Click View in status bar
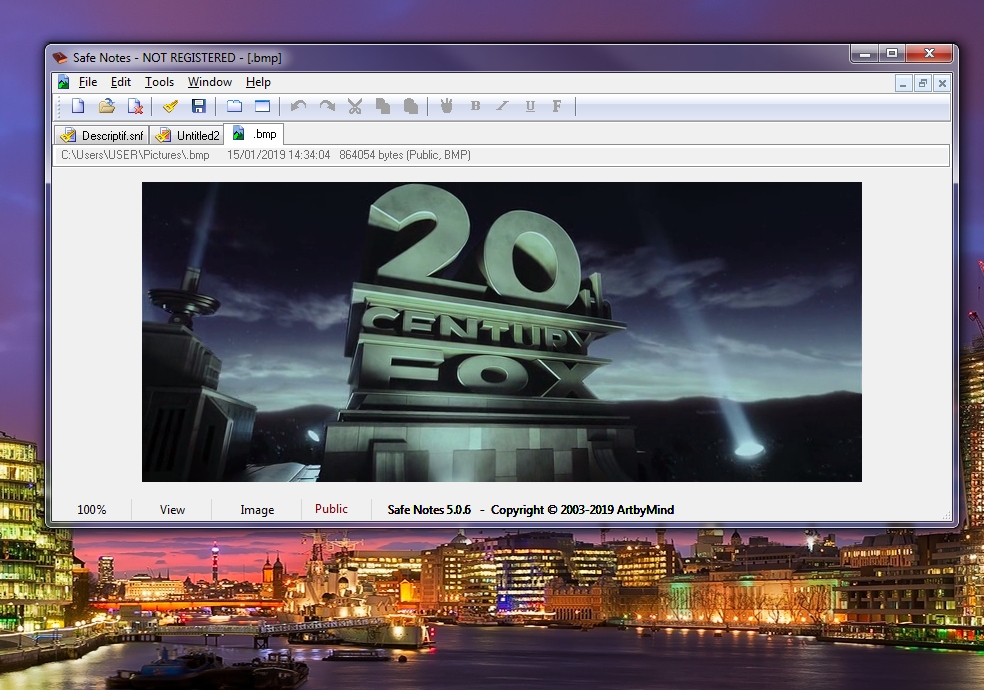 click(172, 510)
